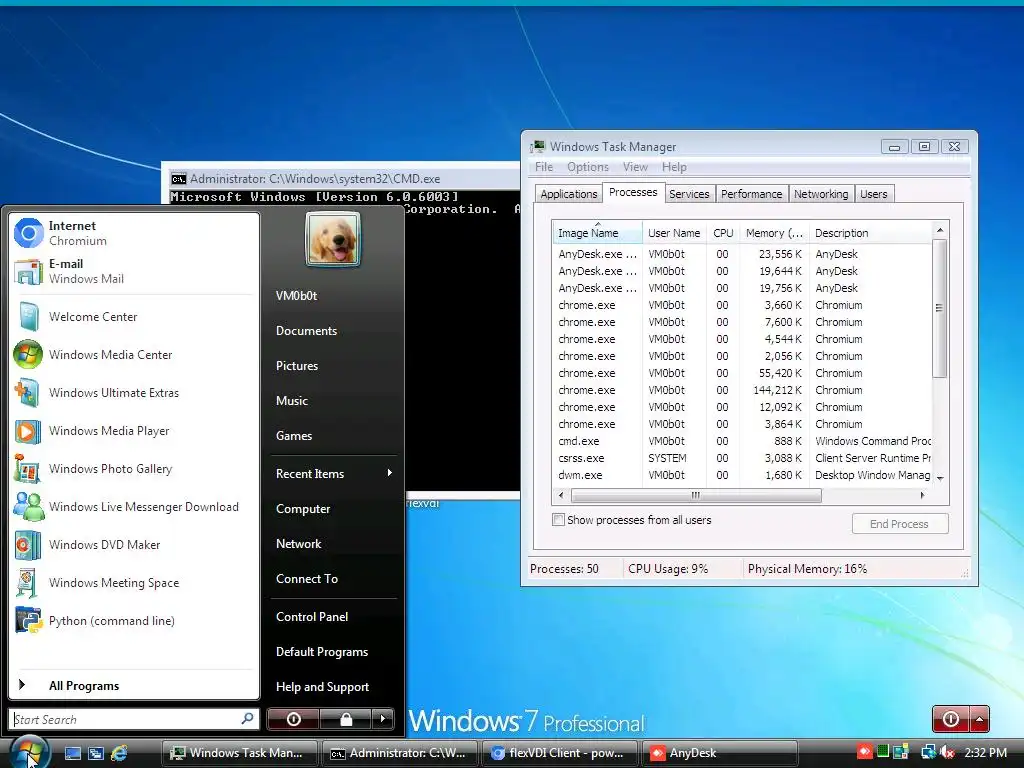
Task: Open dropdown arrow beside red power button
Action: pyautogui.click(x=980, y=719)
